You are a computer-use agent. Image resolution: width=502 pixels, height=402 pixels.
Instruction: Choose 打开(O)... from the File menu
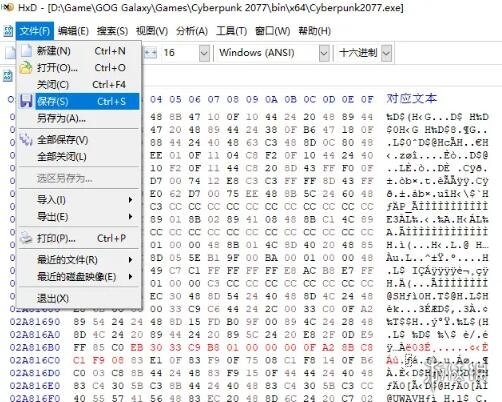(79, 68)
